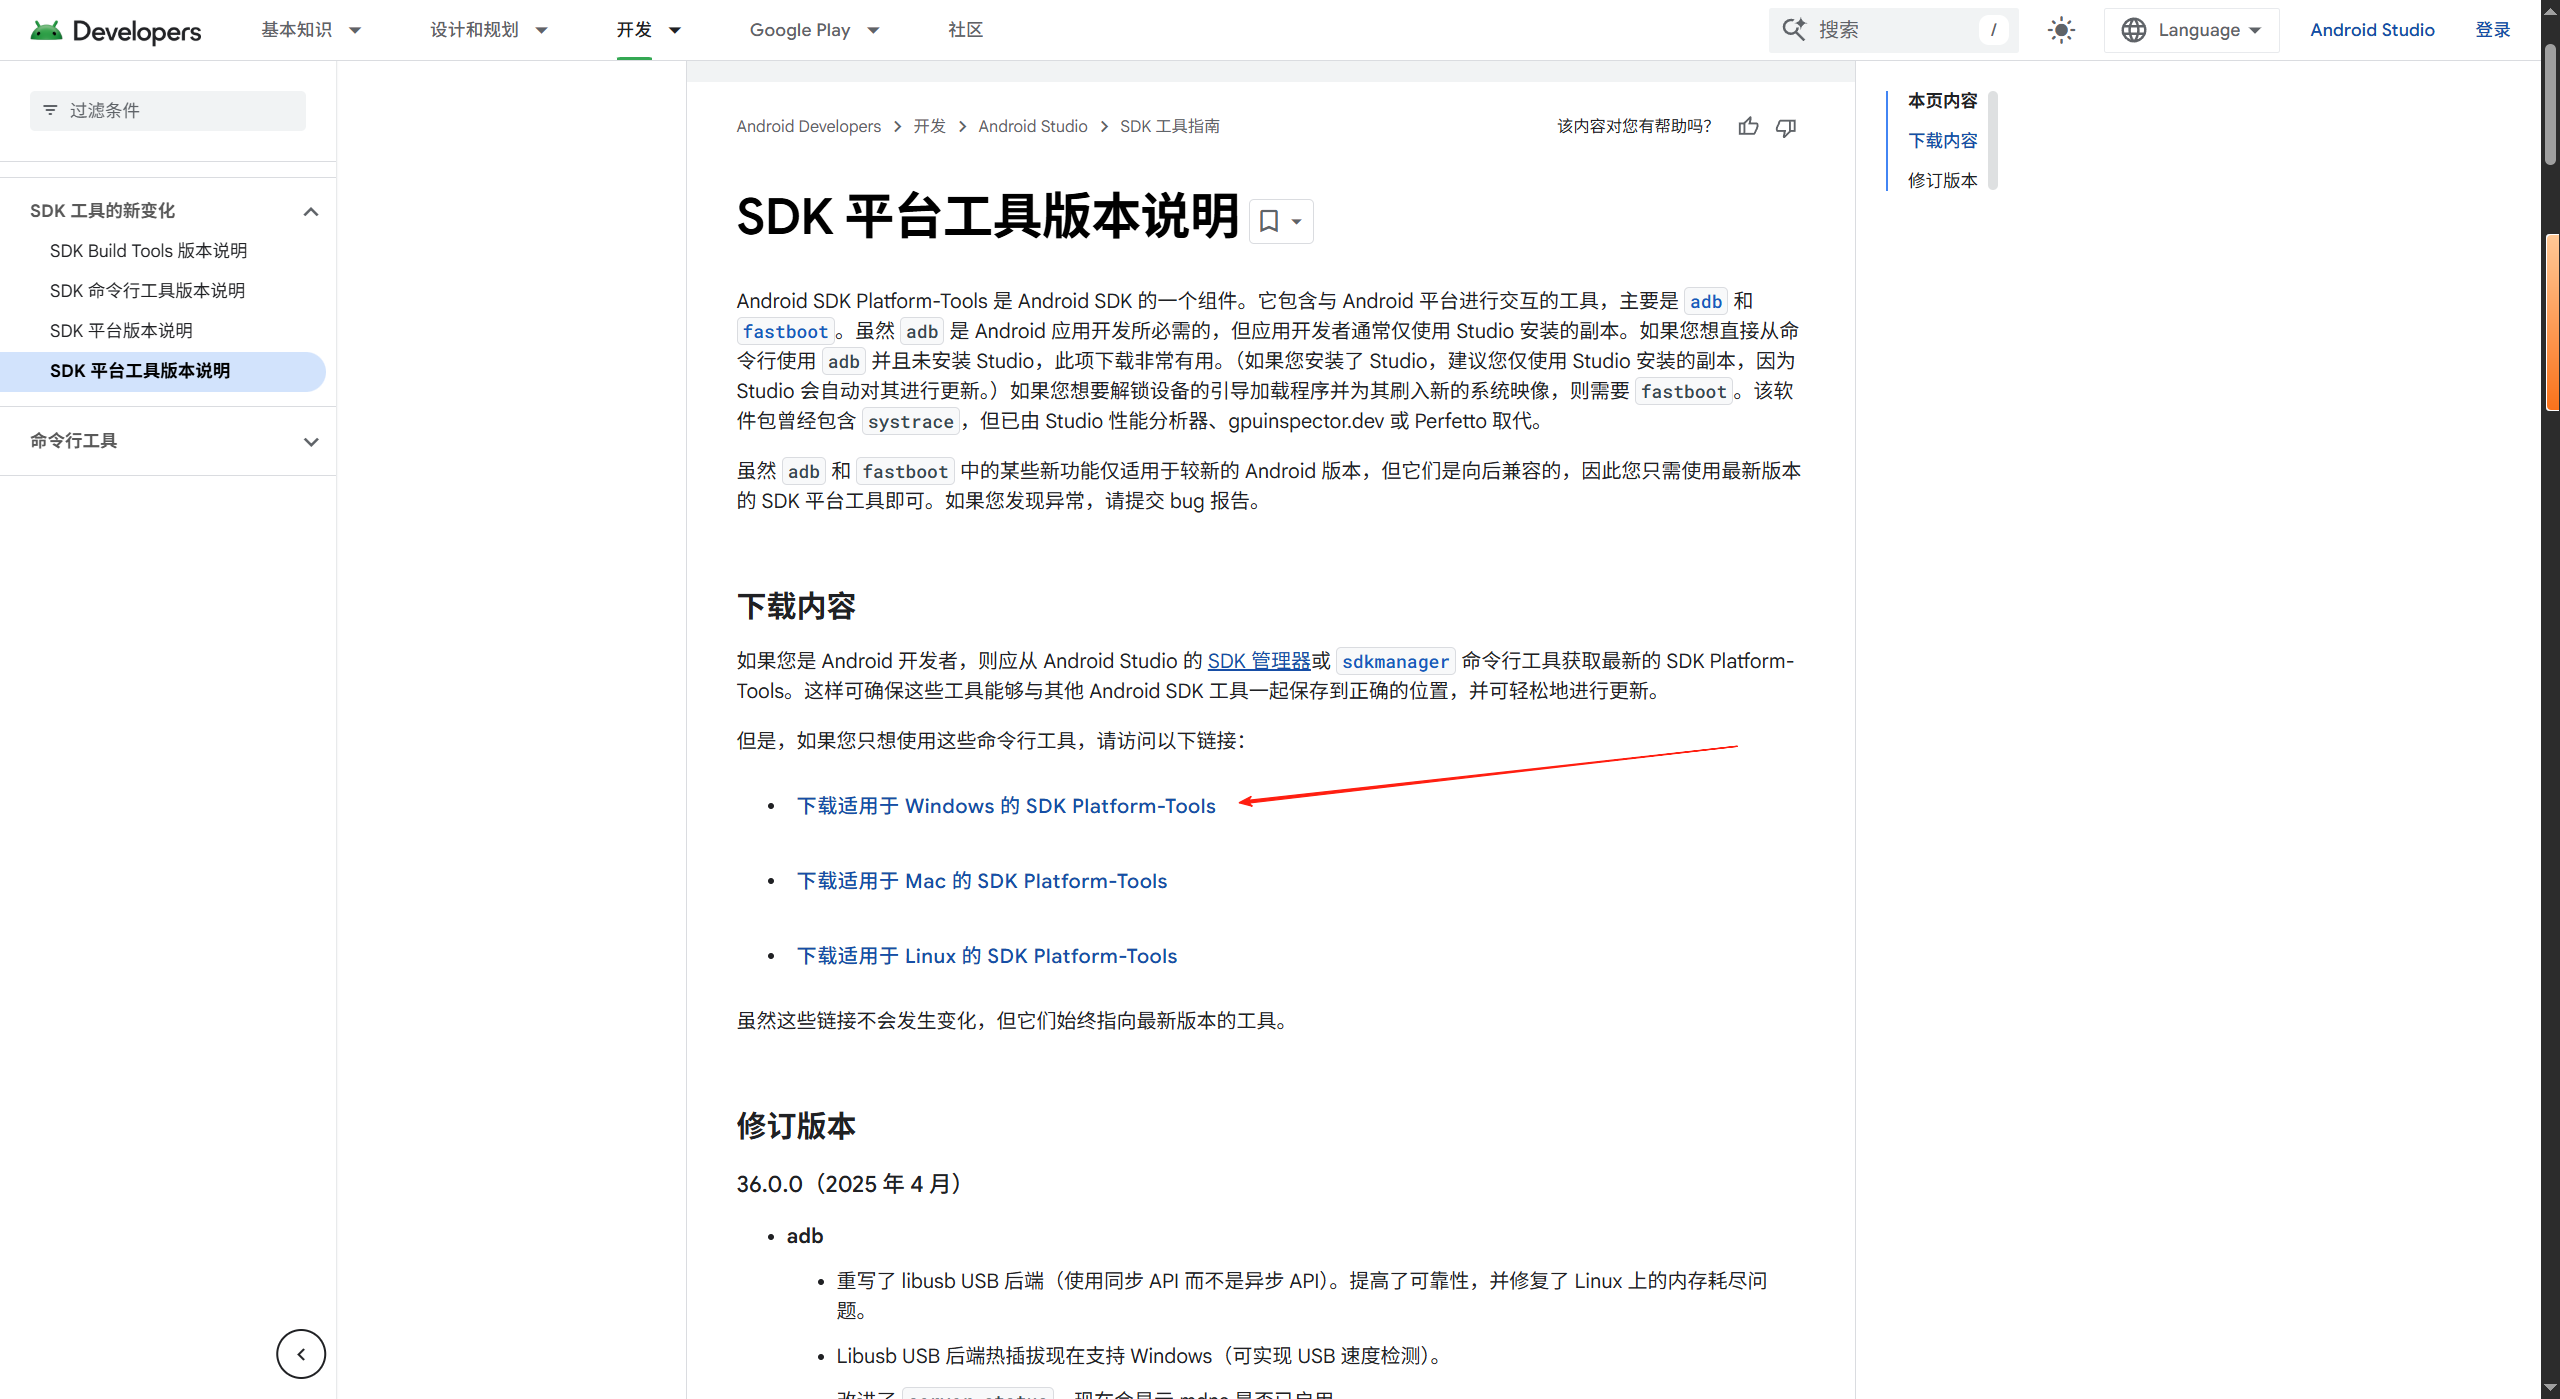Open SDK 命令行工具版本说明 page
Screen dimensions: 2560x1399
(147, 291)
